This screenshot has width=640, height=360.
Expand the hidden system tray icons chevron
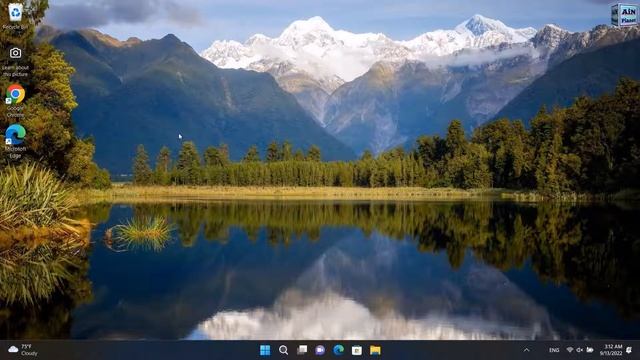pyautogui.click(x=527, y=350)
